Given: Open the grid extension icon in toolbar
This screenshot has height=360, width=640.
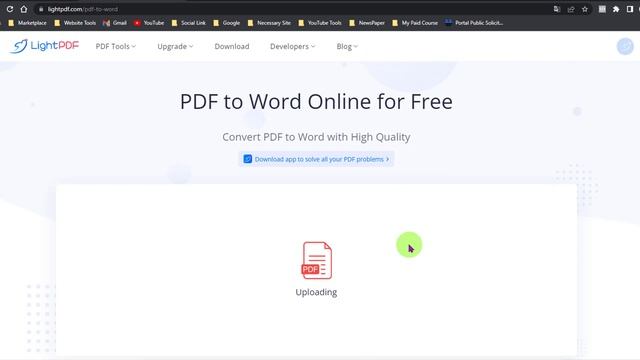Looking at the screenshot, I should (602, 9).
